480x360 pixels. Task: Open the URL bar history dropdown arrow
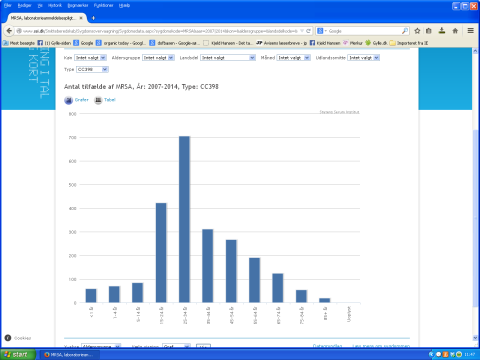click(x=302, y=31)
